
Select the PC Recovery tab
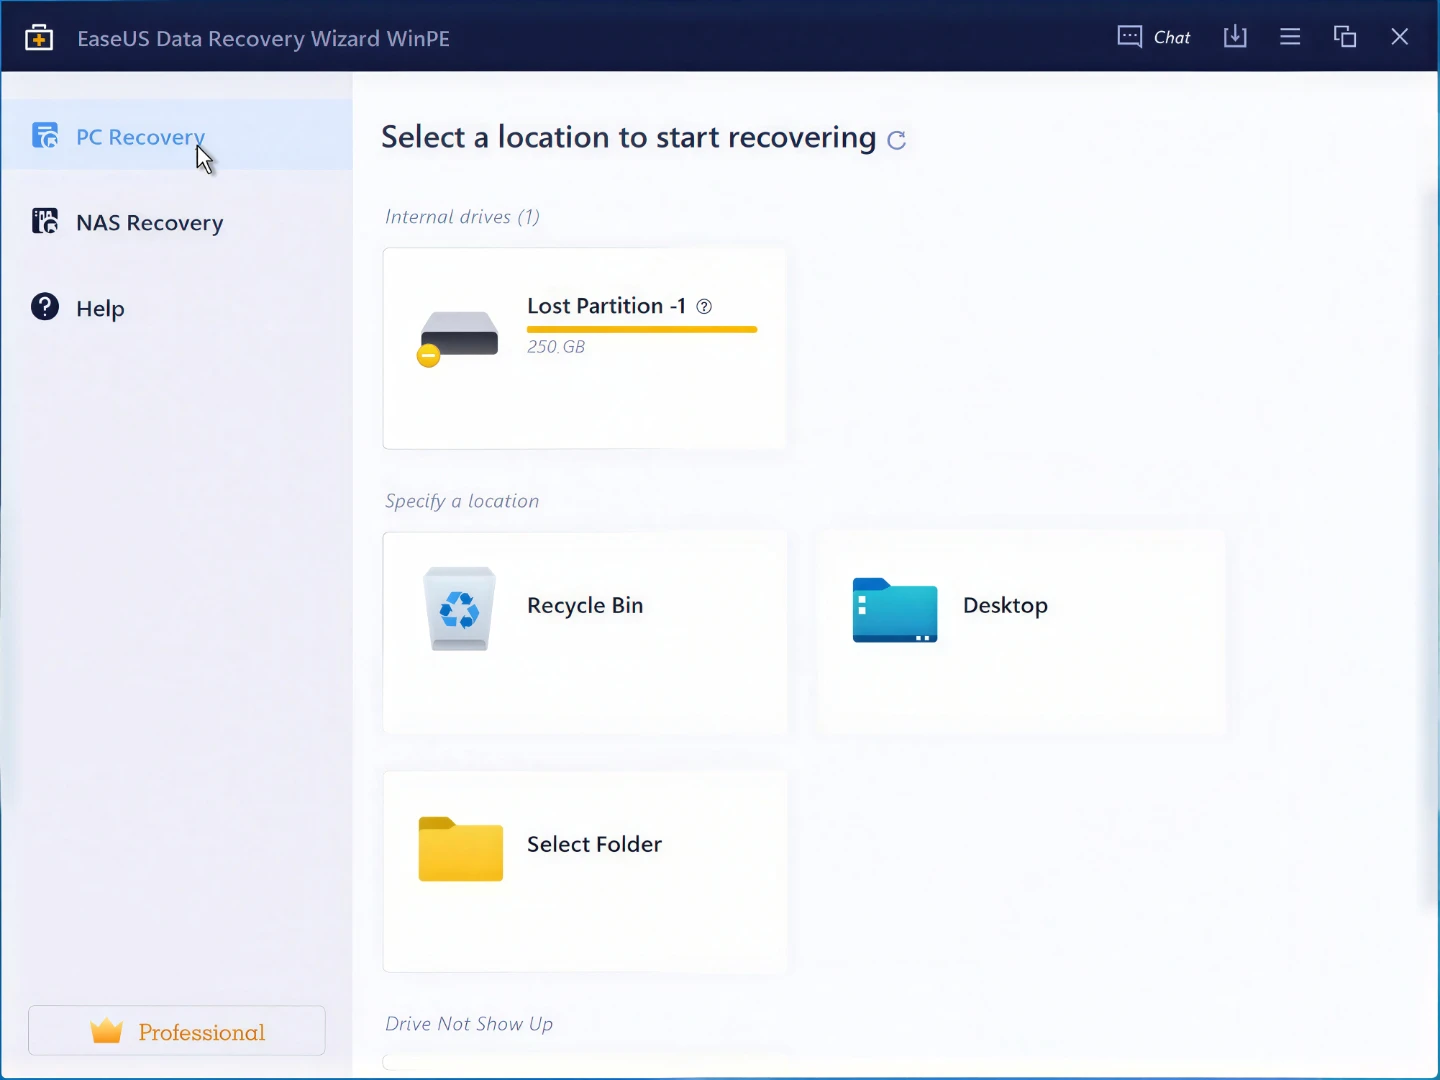[x=177, y=135]
